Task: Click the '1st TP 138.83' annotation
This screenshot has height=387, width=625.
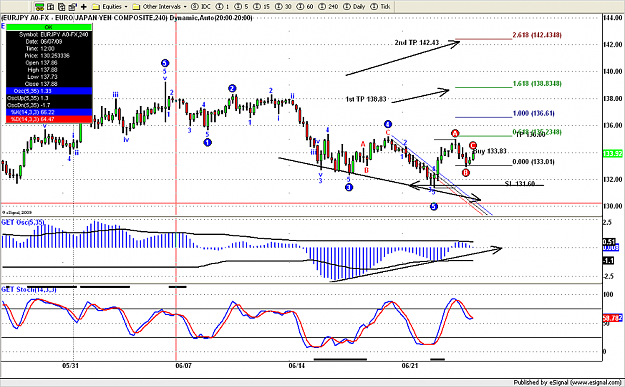Action: pyautogui.click(x=366, y=99)
